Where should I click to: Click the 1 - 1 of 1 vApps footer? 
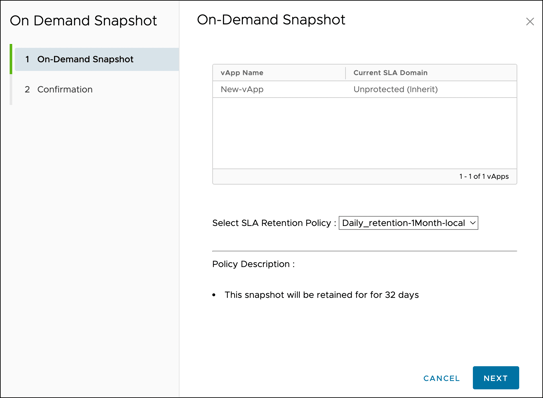tap(484, 176)
